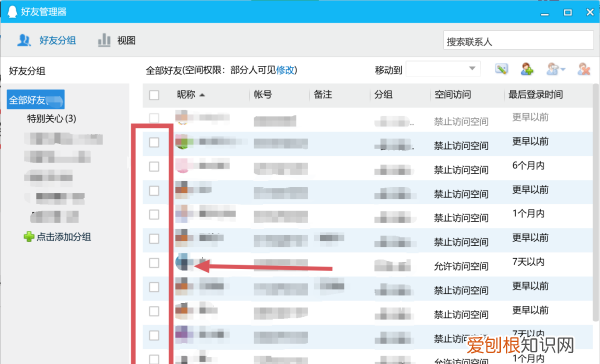Close the 好友管理器 window
This screenshot has height=364, width=600.
click(x=590, y=12)
